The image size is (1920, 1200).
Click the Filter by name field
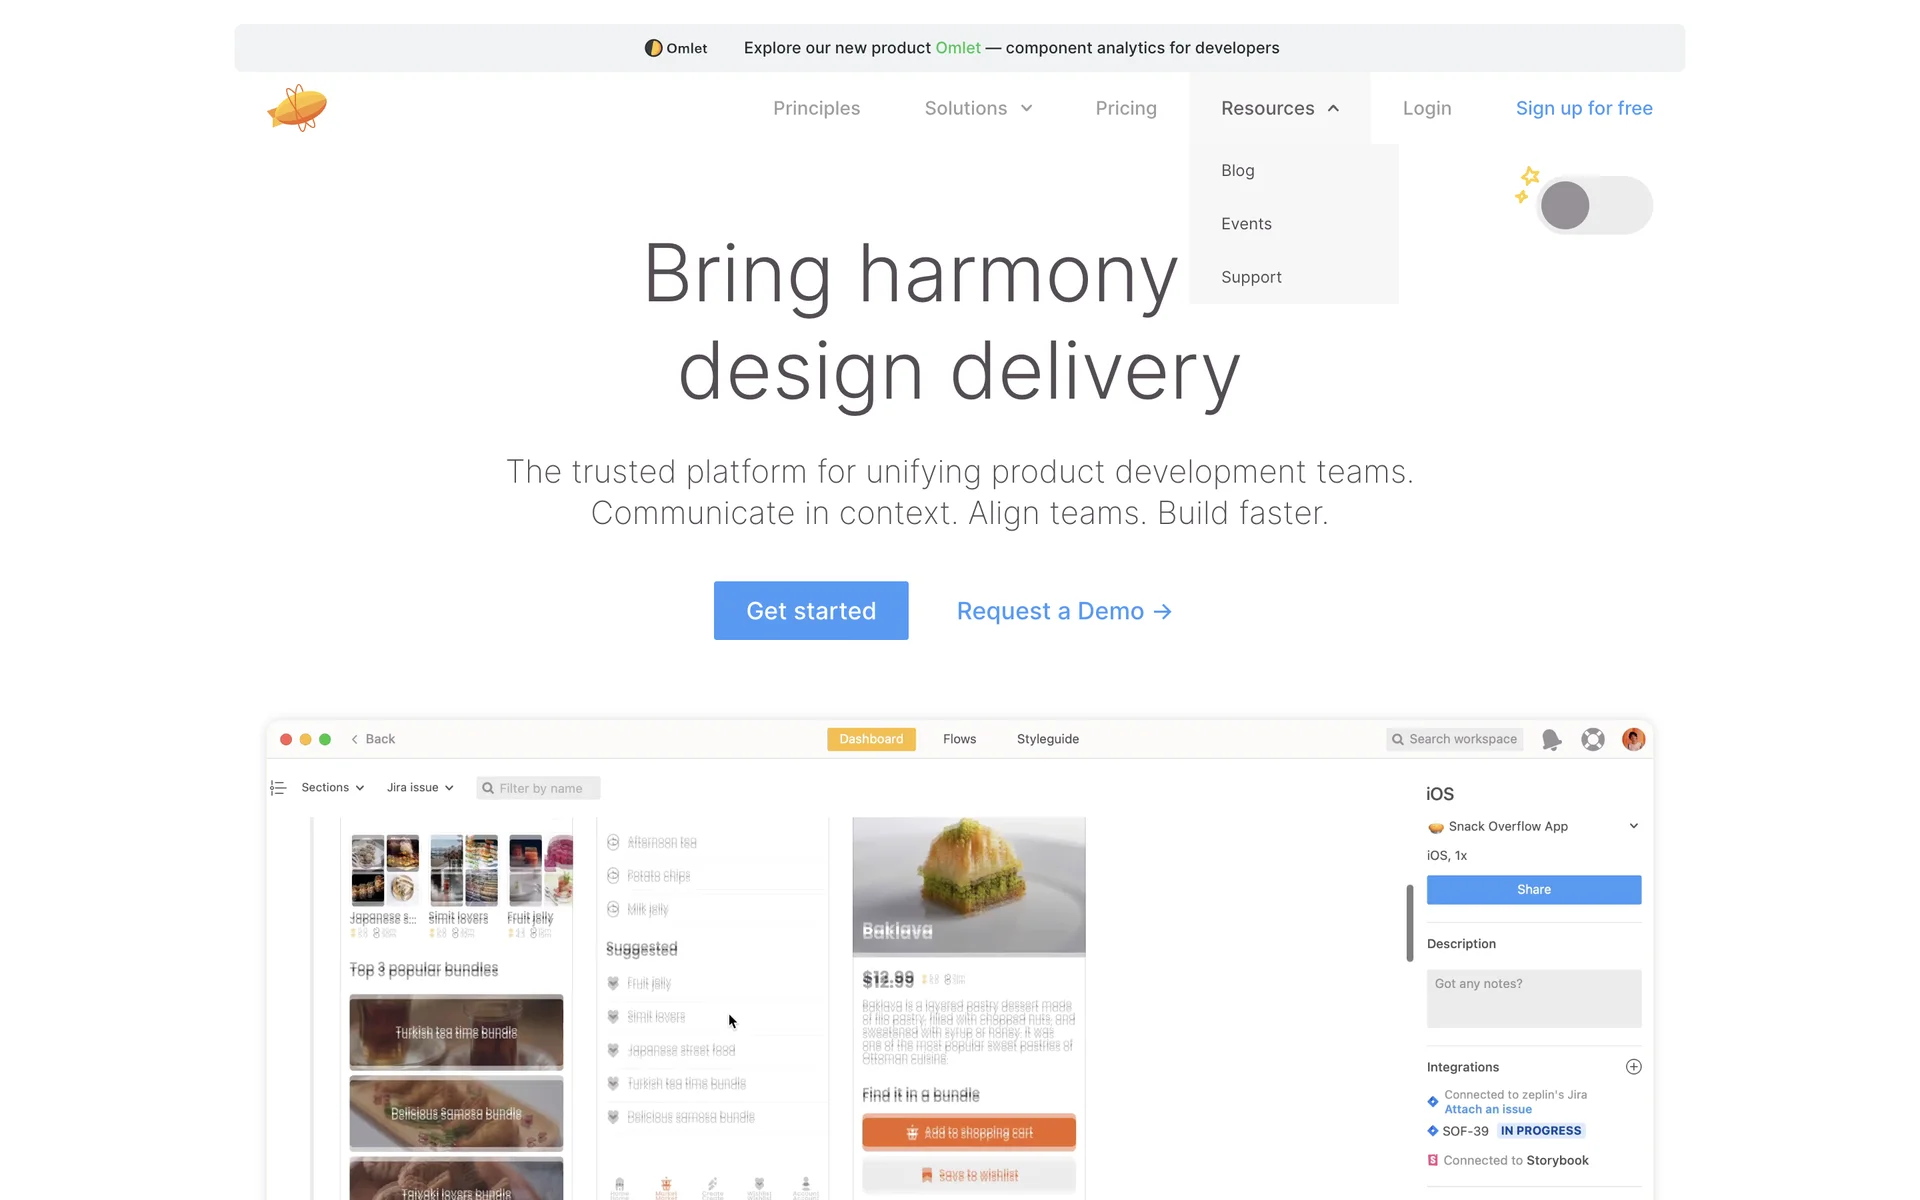(x=539, y=788)
